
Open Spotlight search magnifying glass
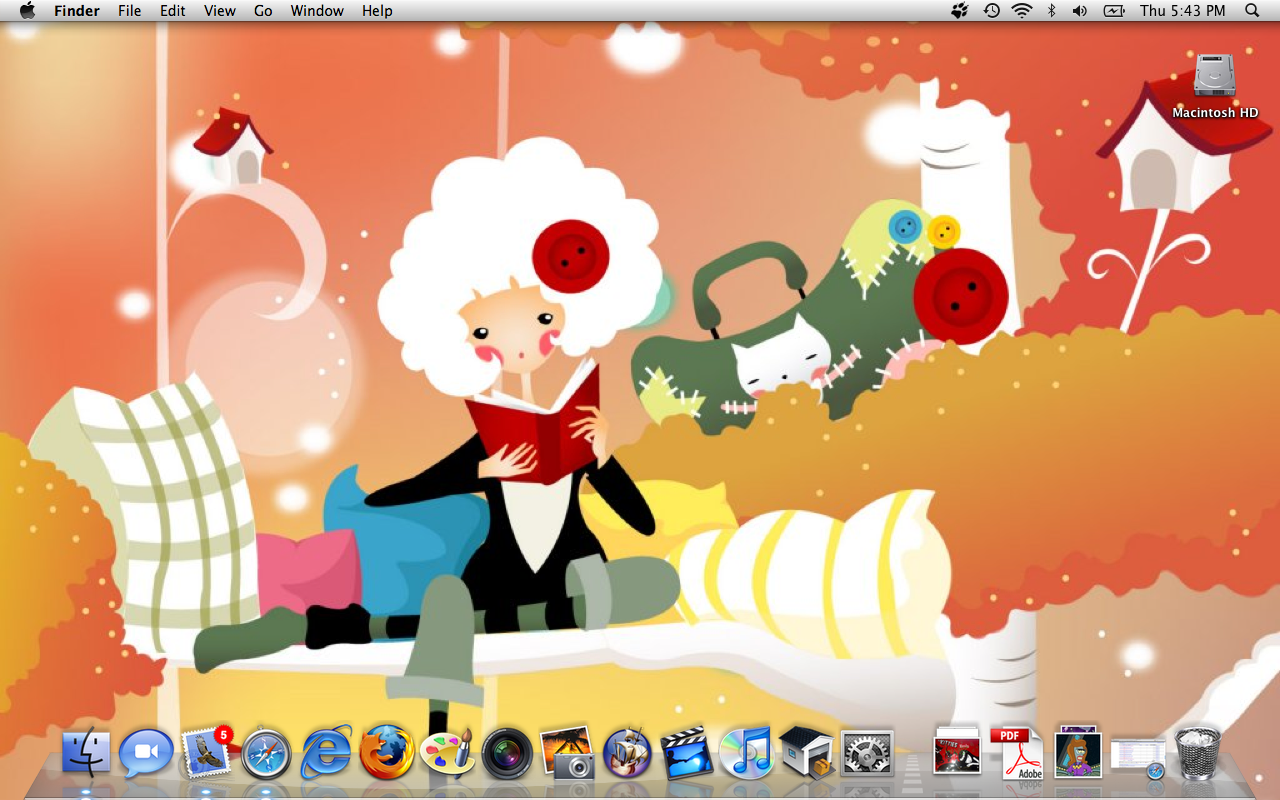pos(1252,11)
